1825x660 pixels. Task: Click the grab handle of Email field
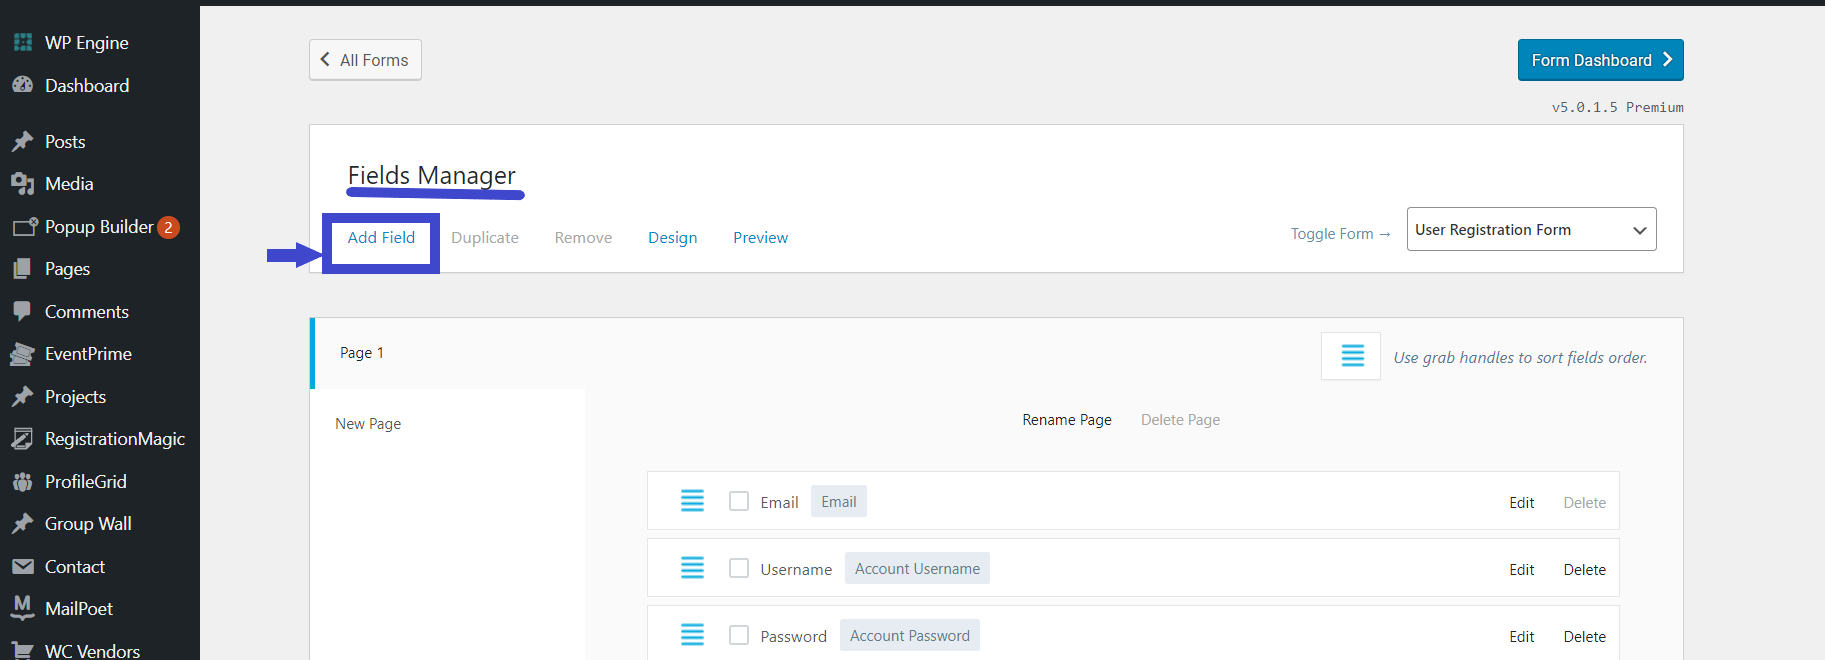(x=692, y=501)
